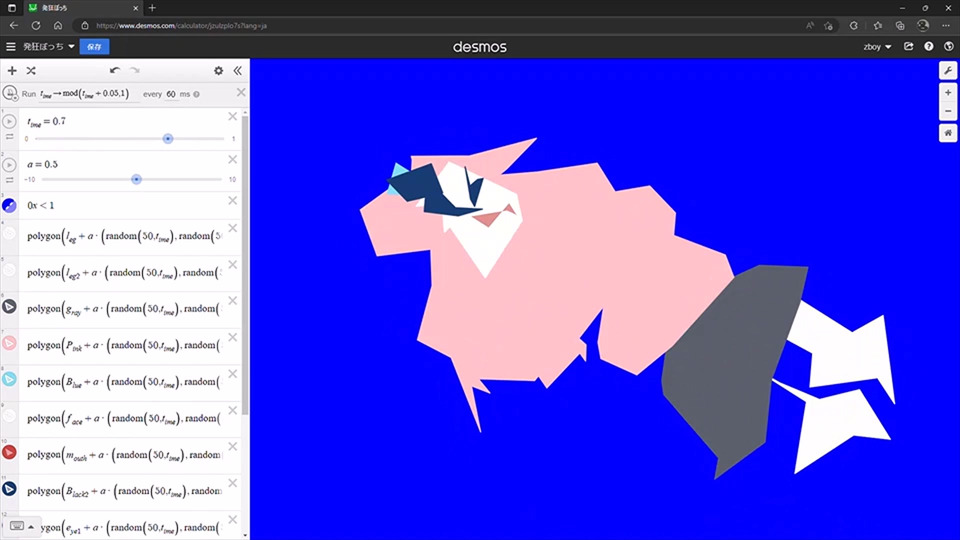The width and height of the screenshot is (960, 540).
Task: Delete the 0x < 1 expression
Action: click(x=233, y=201)
